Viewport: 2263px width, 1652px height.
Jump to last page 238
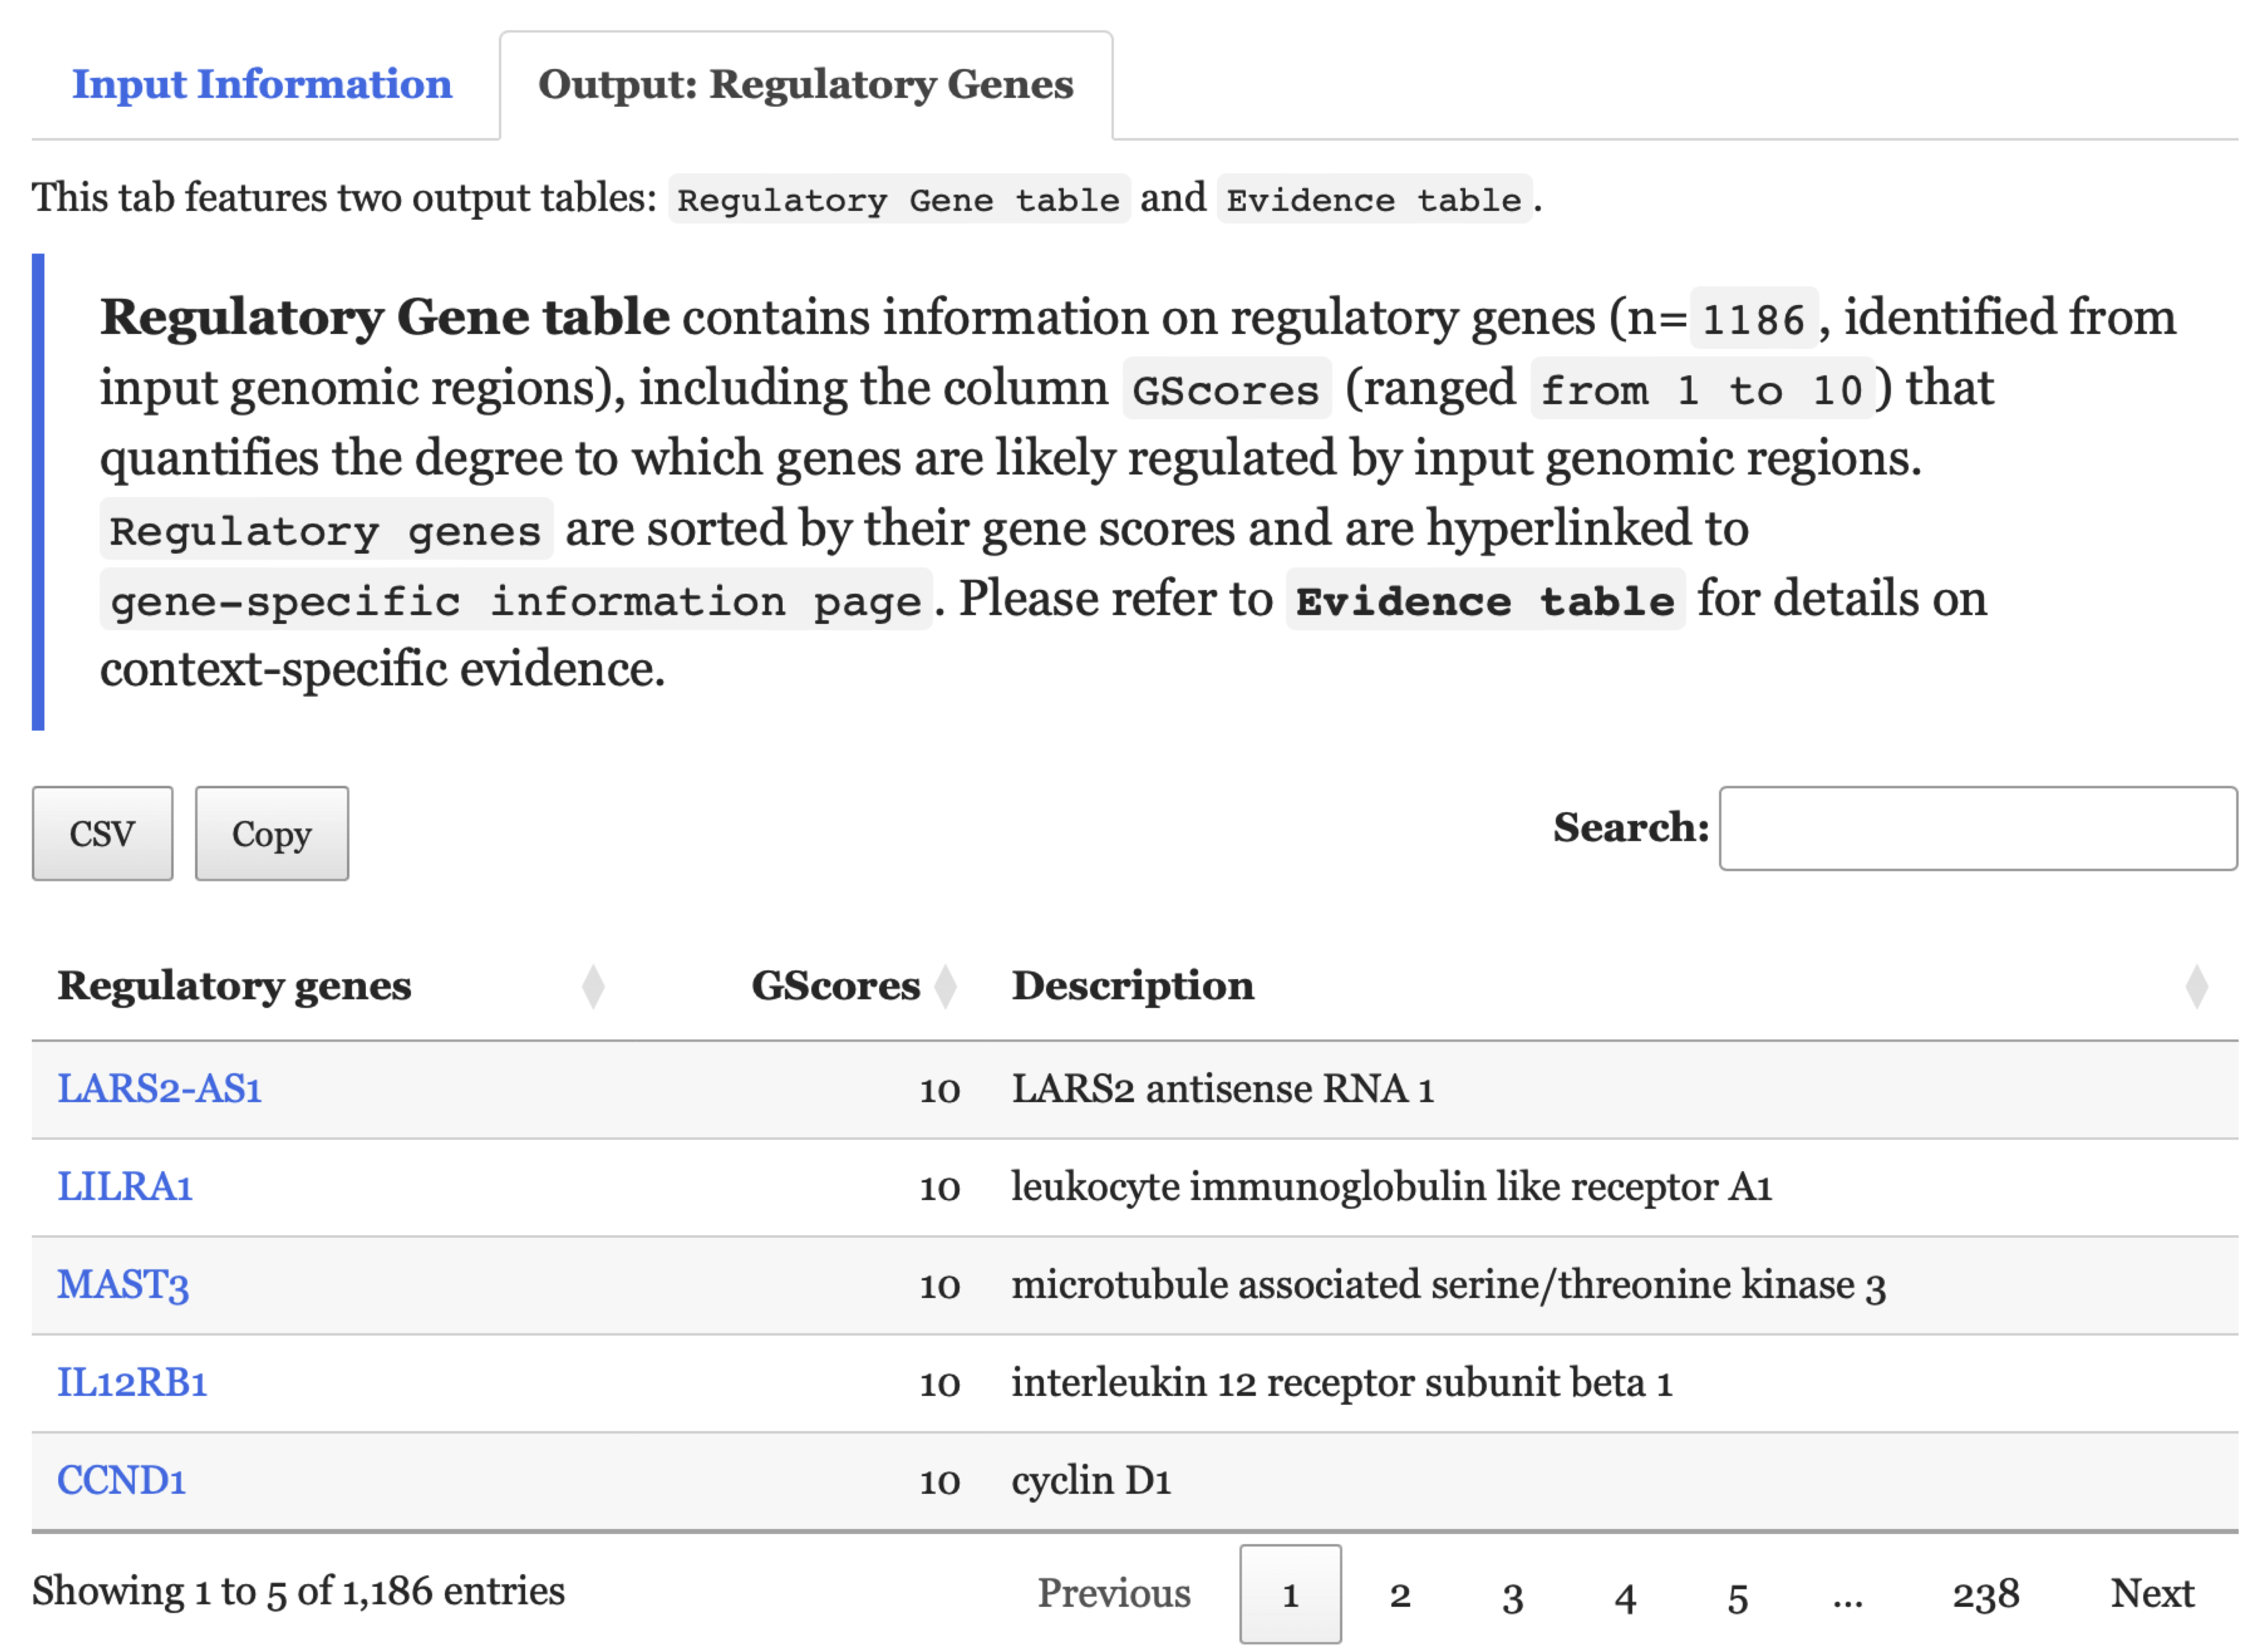pos(1986,1594)
